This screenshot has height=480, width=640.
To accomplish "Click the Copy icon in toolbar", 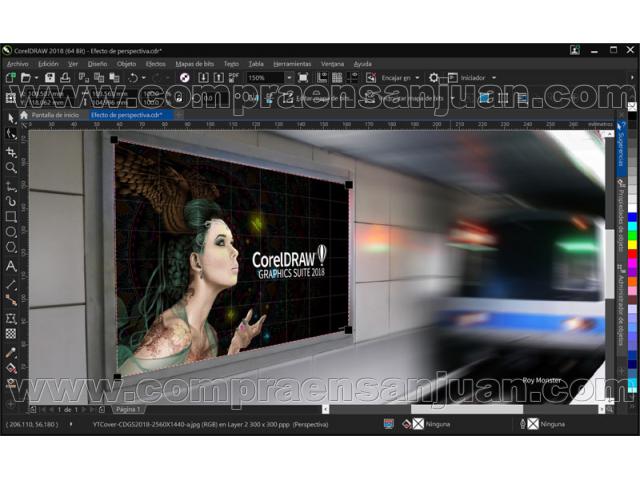I will pos(99,78).
